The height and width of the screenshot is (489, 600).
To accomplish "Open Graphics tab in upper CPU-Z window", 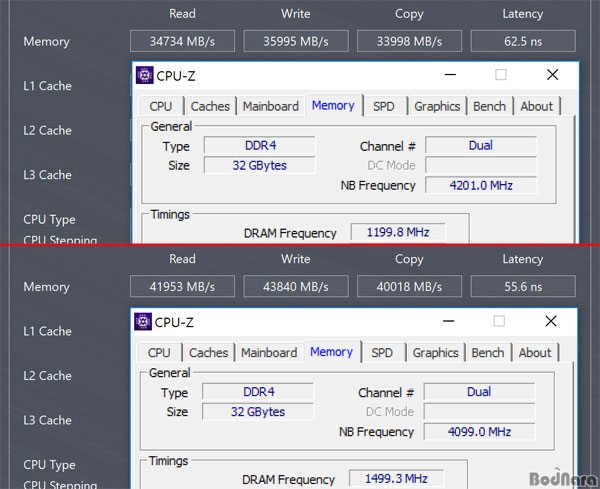I will point(437,106).
